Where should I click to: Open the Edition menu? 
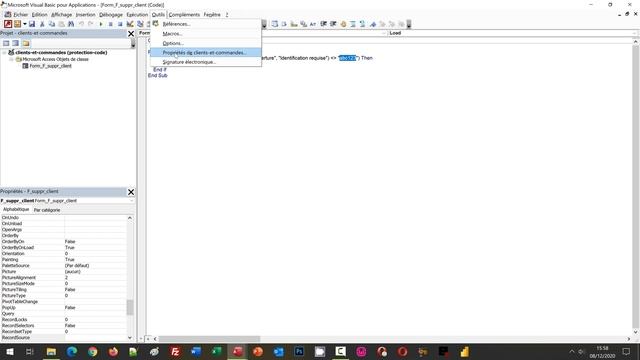tap(40, 15)
